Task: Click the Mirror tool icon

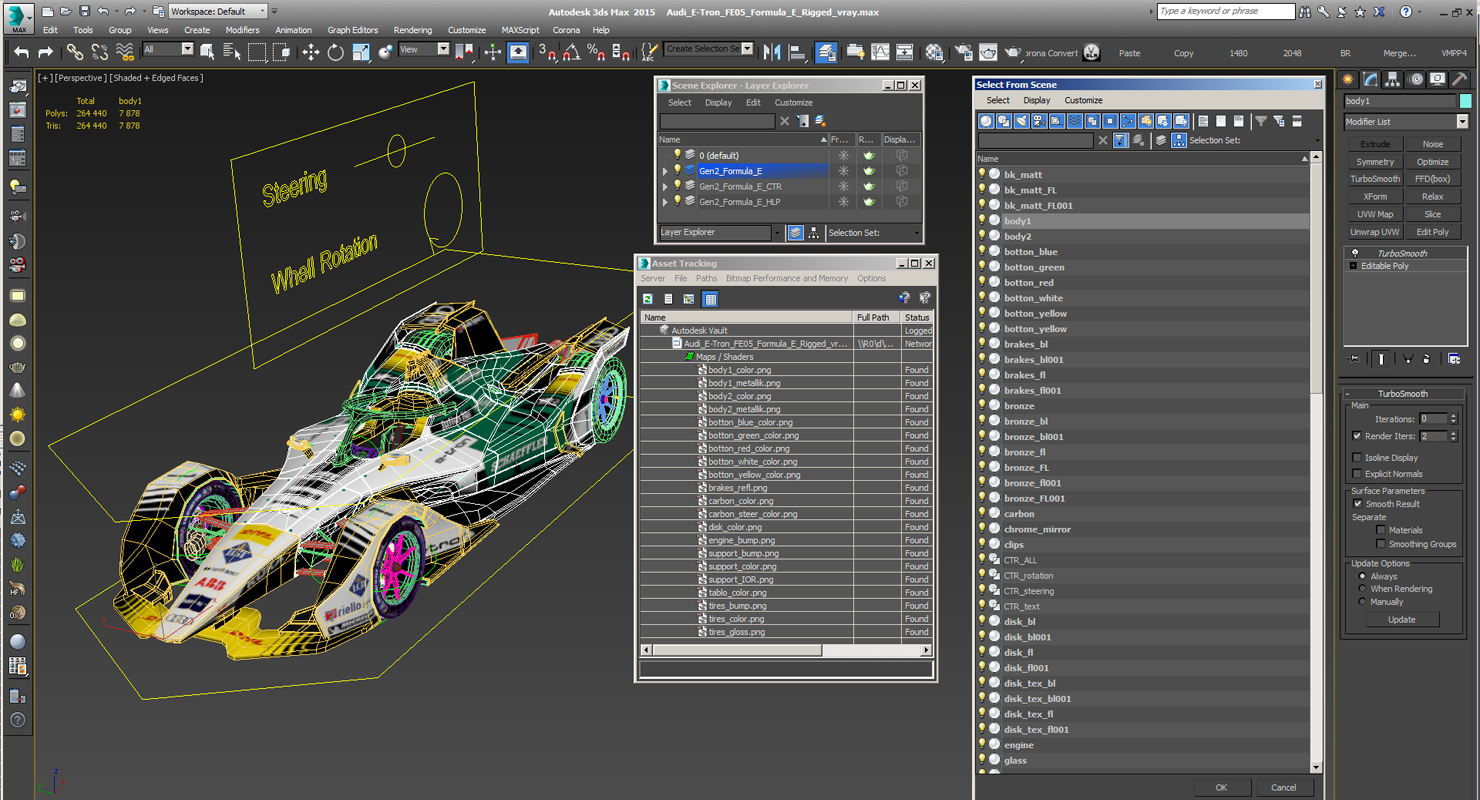Action: point(772,52)
